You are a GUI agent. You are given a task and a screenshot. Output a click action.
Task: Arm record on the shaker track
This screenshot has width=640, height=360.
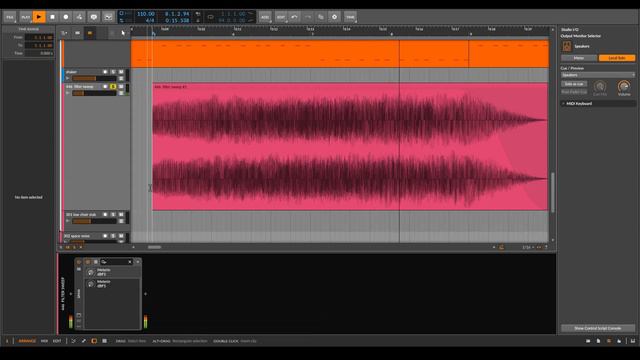pos(105,72)
